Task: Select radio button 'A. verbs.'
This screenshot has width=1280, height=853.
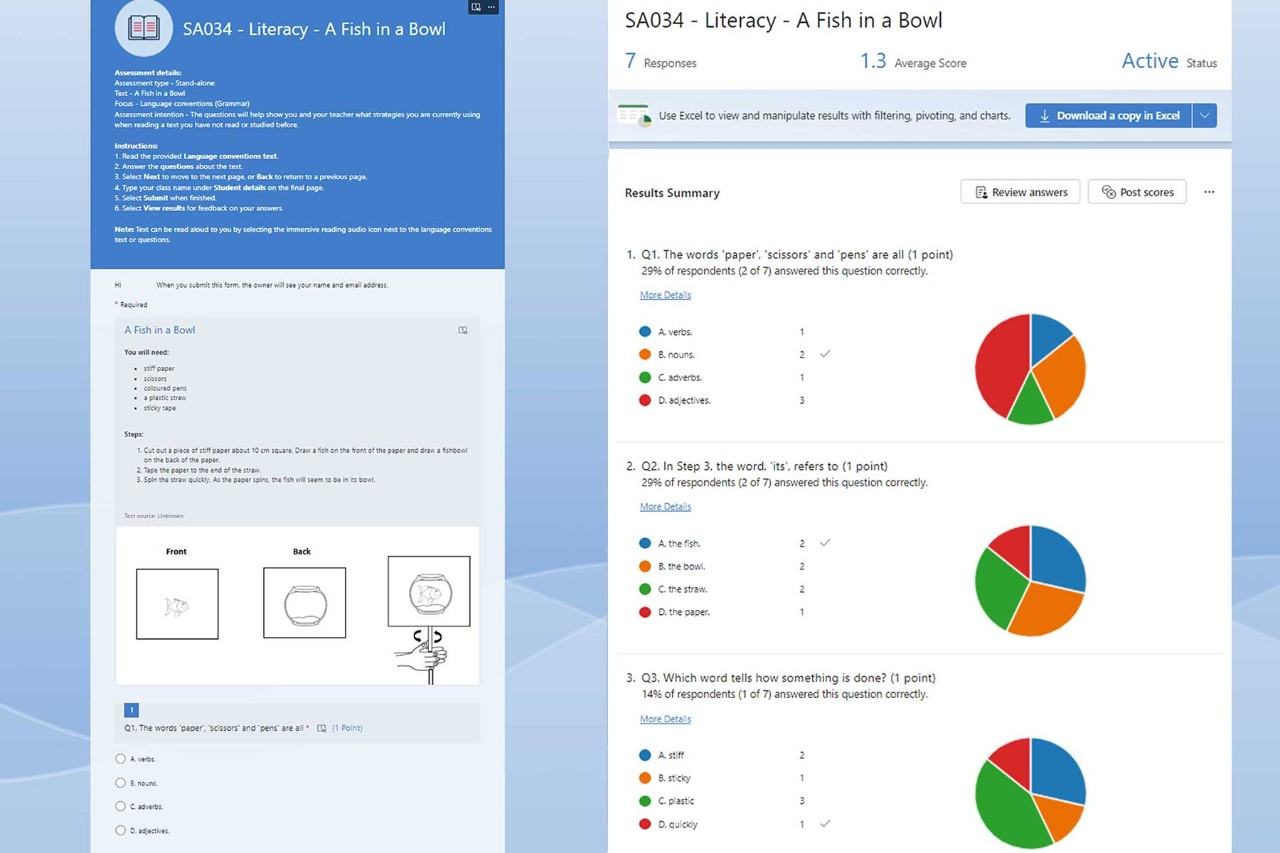Action: [x=120, y=759]
